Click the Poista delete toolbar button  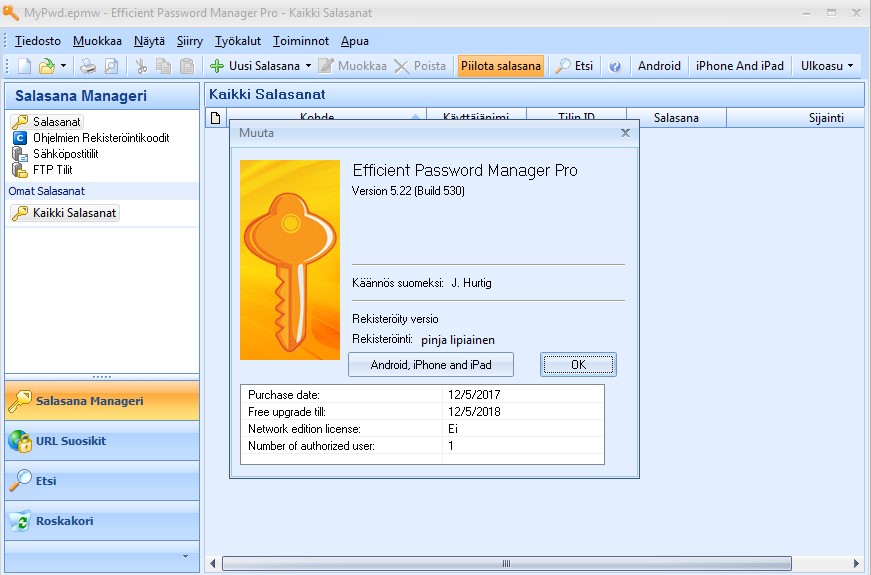[x=420, y=66]
